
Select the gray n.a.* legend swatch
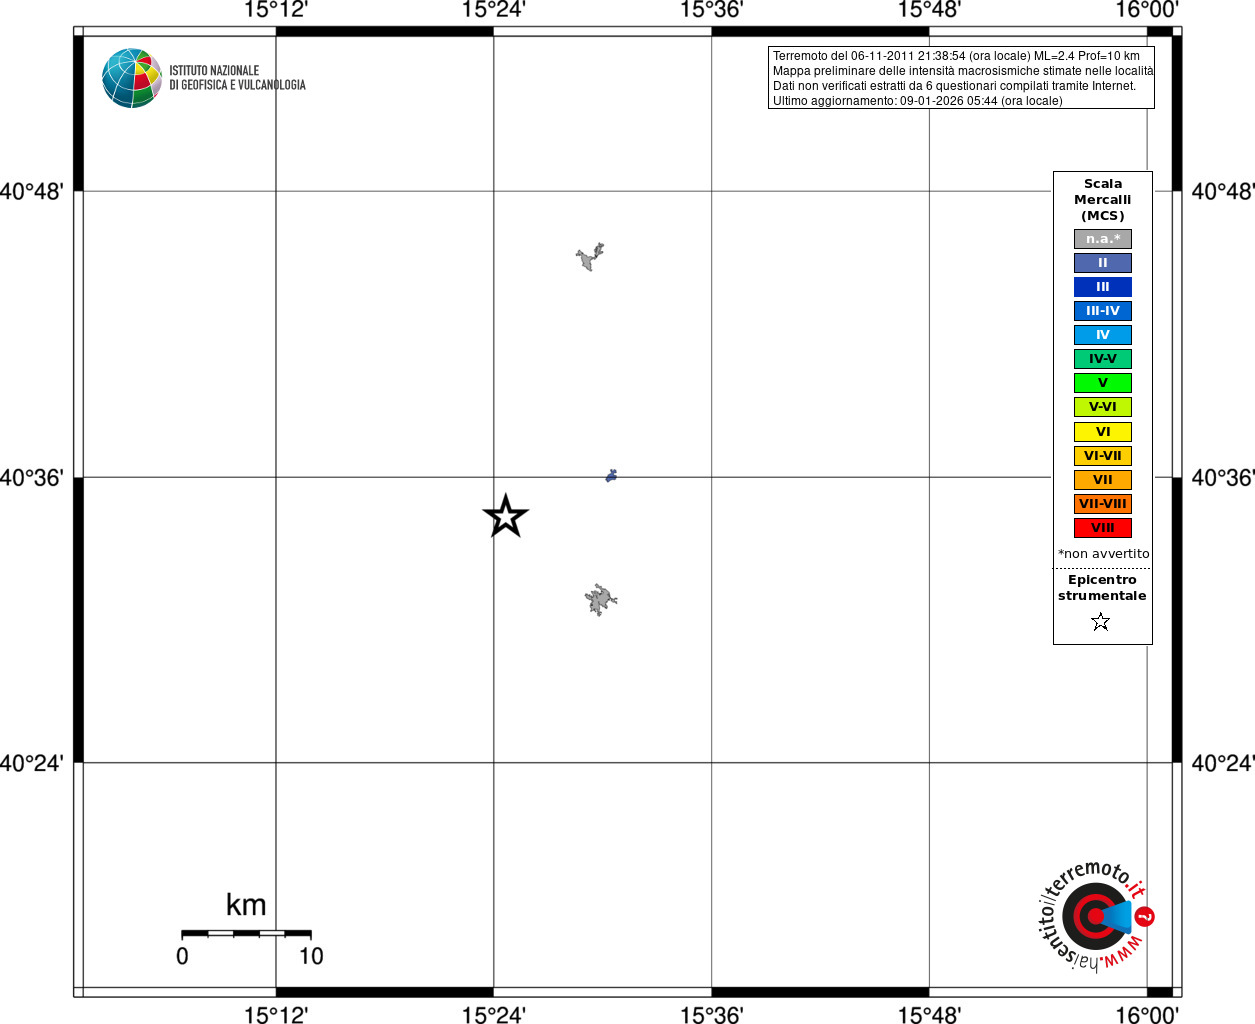tap(1103, 239)
